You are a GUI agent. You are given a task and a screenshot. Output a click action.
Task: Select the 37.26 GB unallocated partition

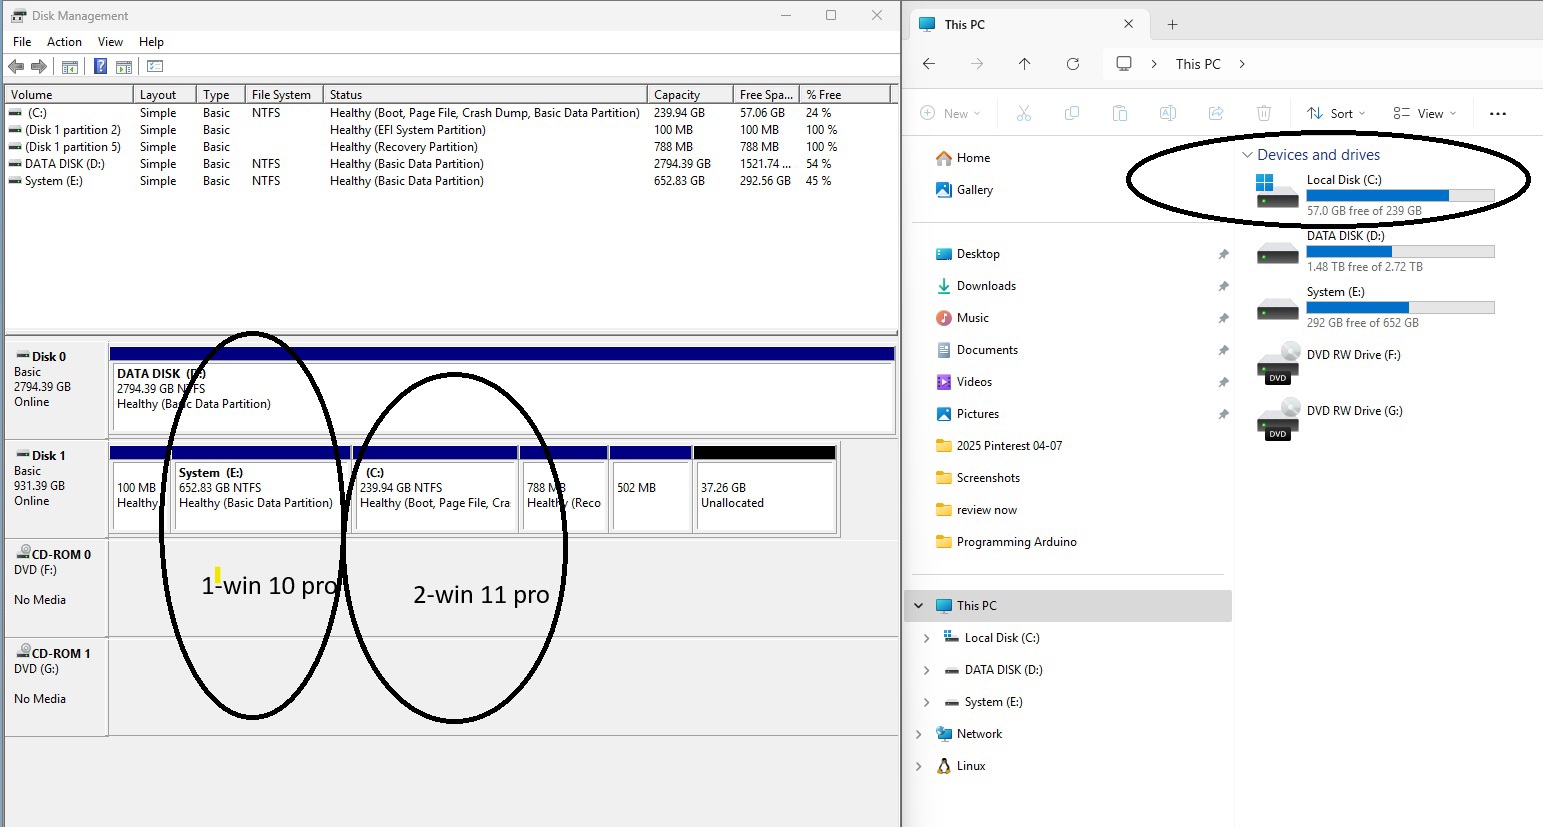click(763, 490)
